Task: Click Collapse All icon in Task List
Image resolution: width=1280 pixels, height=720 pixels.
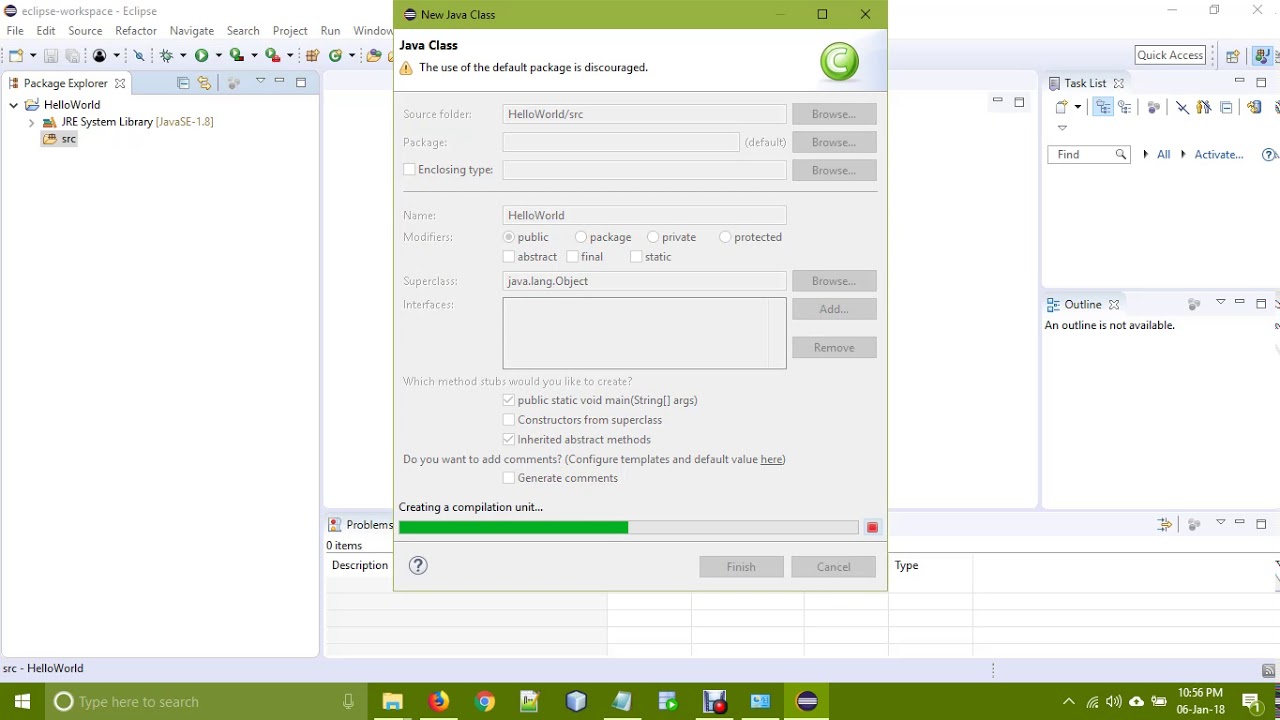Action: coord(1226,107)
